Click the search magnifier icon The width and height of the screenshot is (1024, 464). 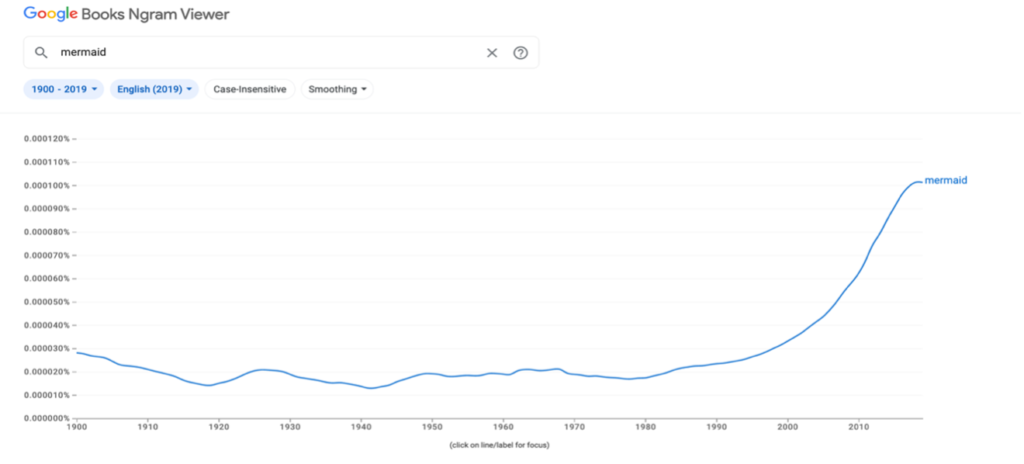[x=41, y=53]
